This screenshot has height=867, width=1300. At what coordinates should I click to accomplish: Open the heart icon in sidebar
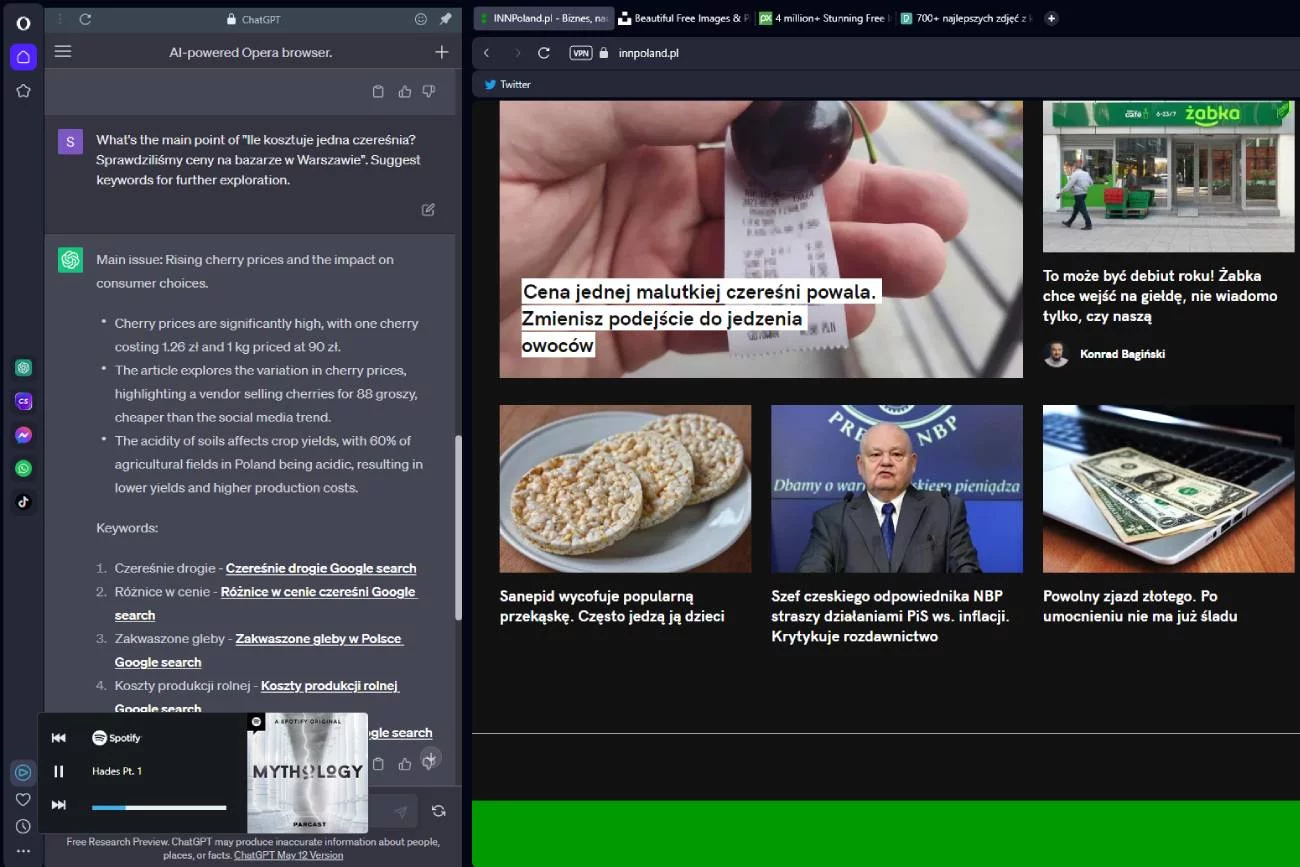coord(23,799)
